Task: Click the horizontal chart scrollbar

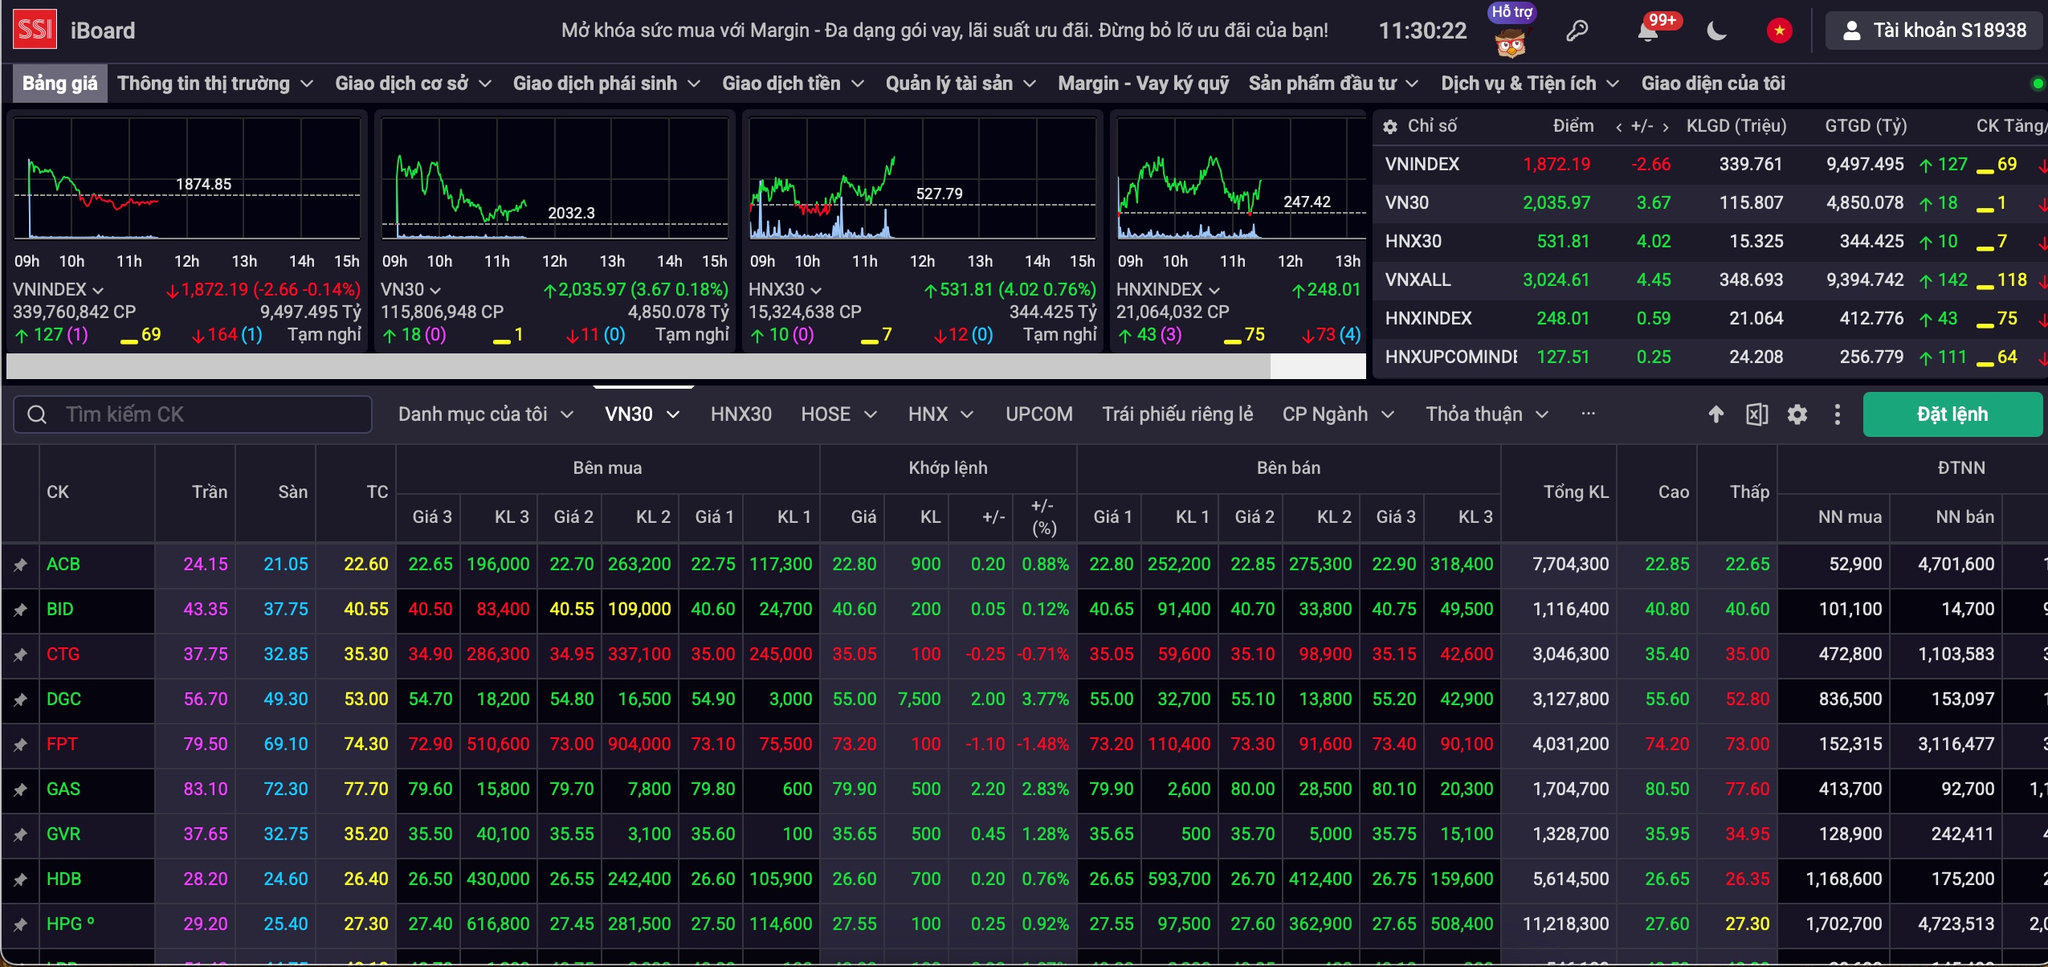Action: pos(638,366)
